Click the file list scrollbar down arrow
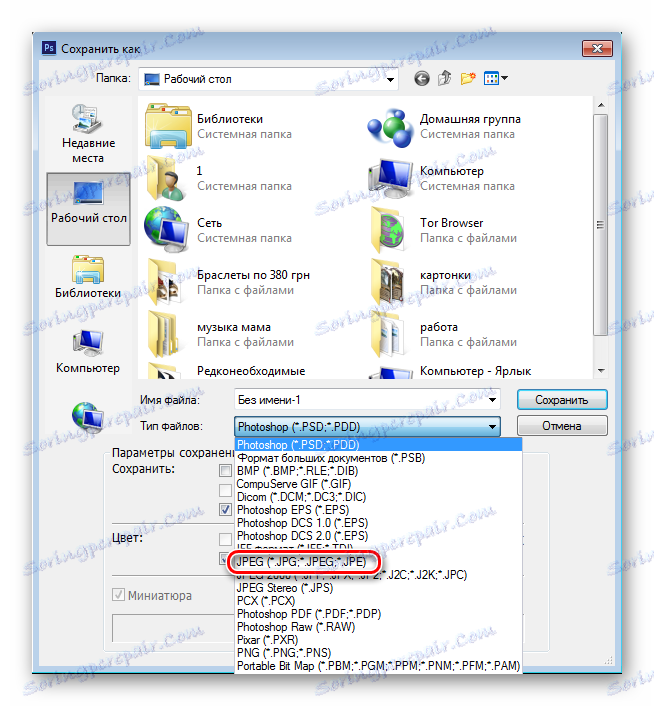Viewport: 654px width, 706px height. coord(600,371)
